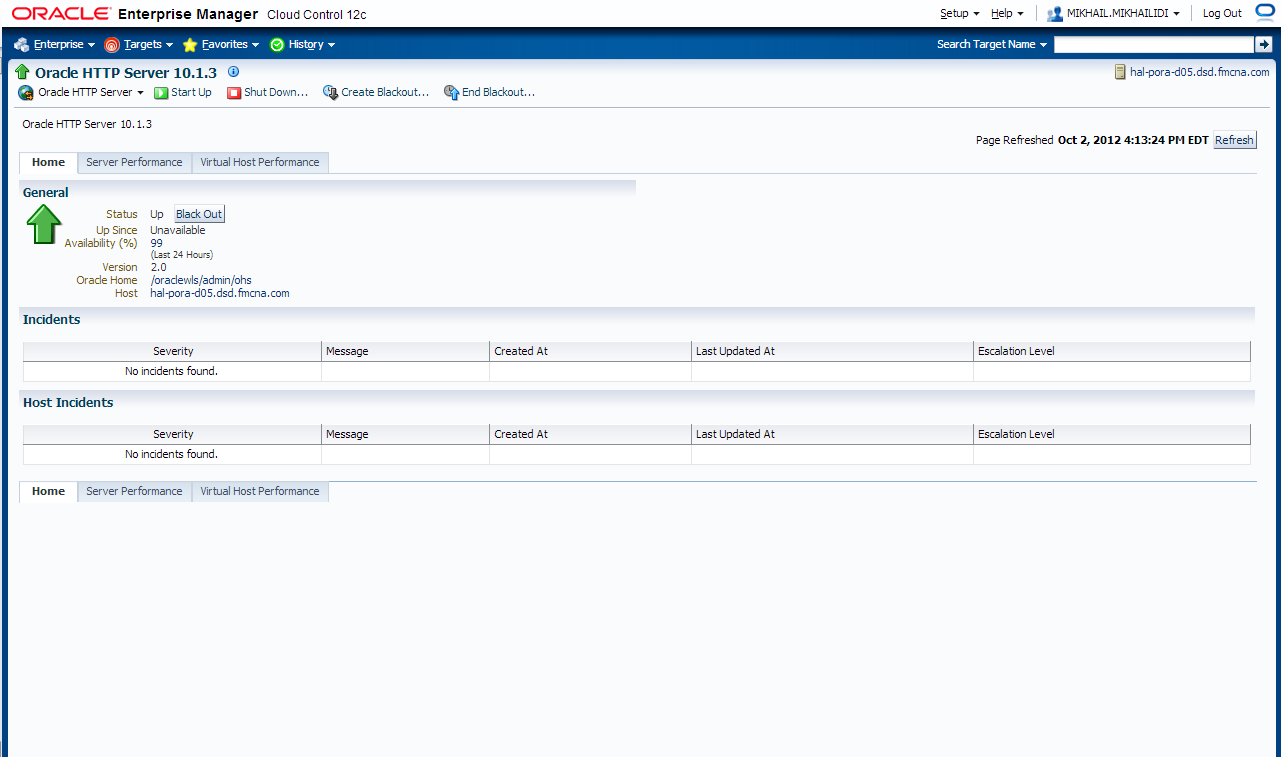
Task: Click Created At header in Host Incidents table
Action: pyautogui.click(x=590, y=434)
